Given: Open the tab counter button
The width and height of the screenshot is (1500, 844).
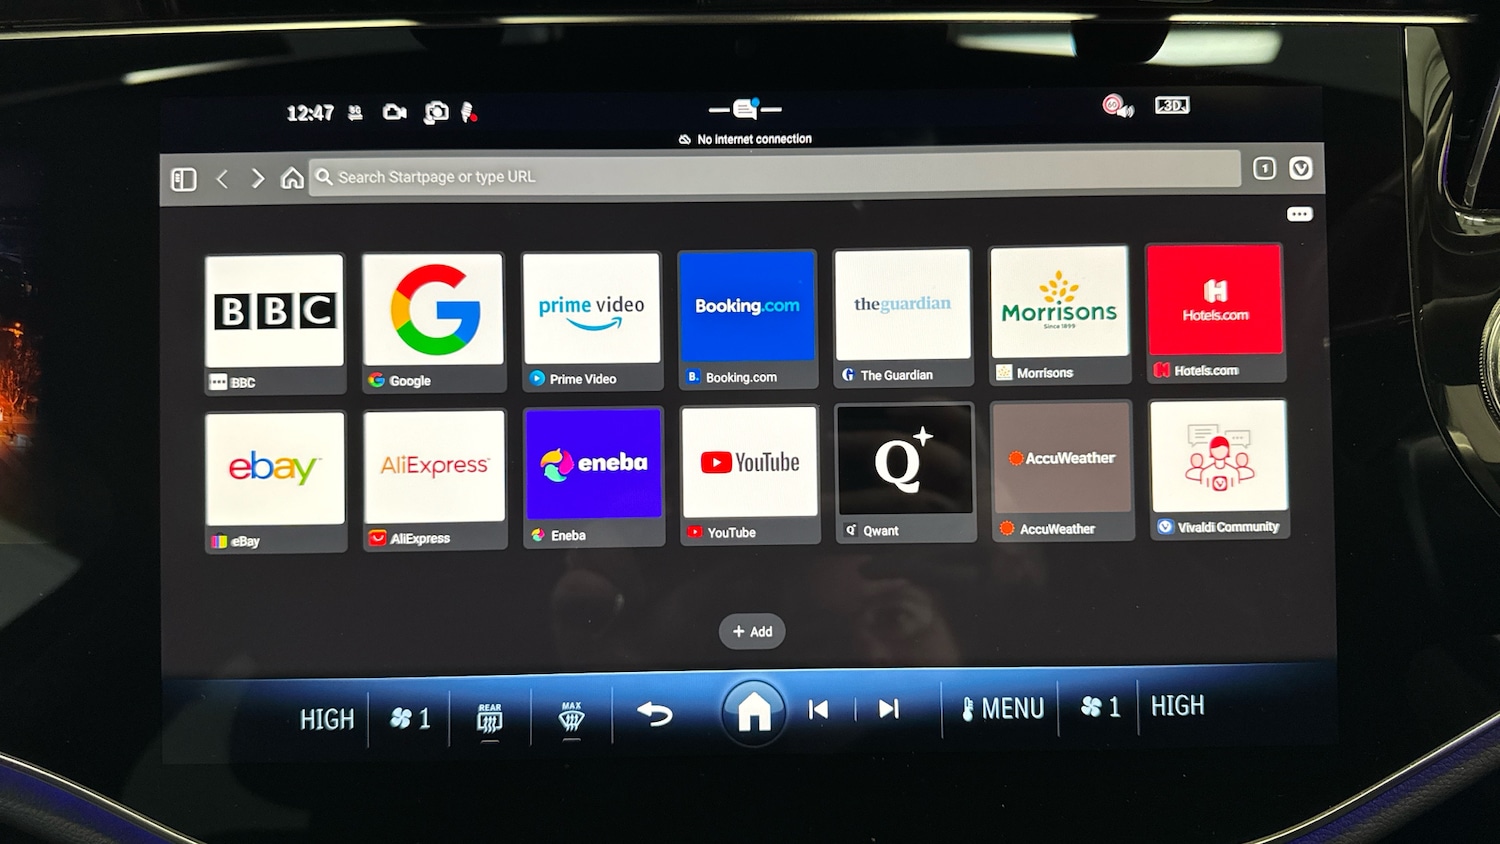Looking at the screenshot, I should (x=1264, y=168).
